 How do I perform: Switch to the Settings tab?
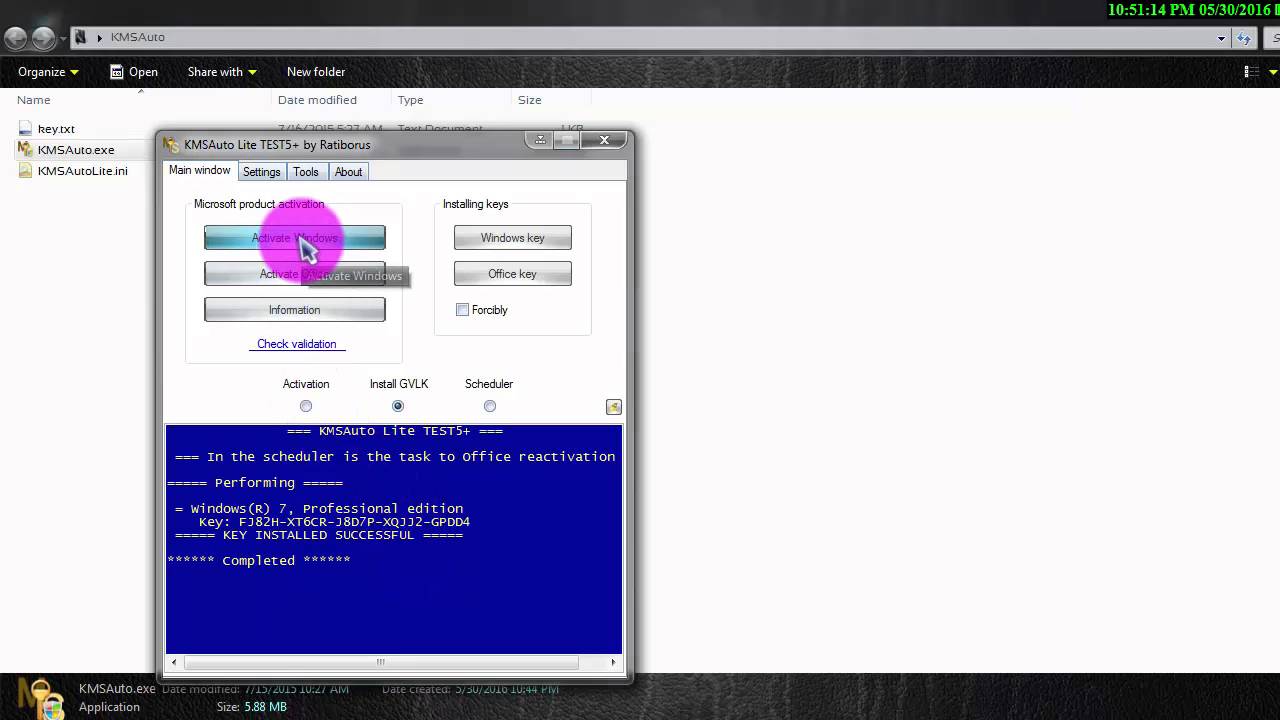point(261,172)
